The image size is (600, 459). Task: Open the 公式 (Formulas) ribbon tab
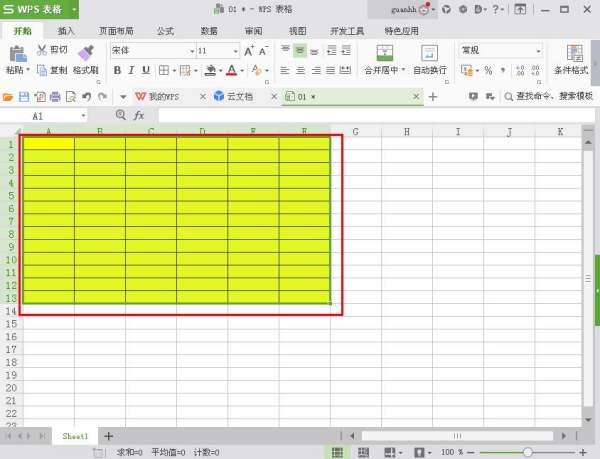[x=165, y=31]
